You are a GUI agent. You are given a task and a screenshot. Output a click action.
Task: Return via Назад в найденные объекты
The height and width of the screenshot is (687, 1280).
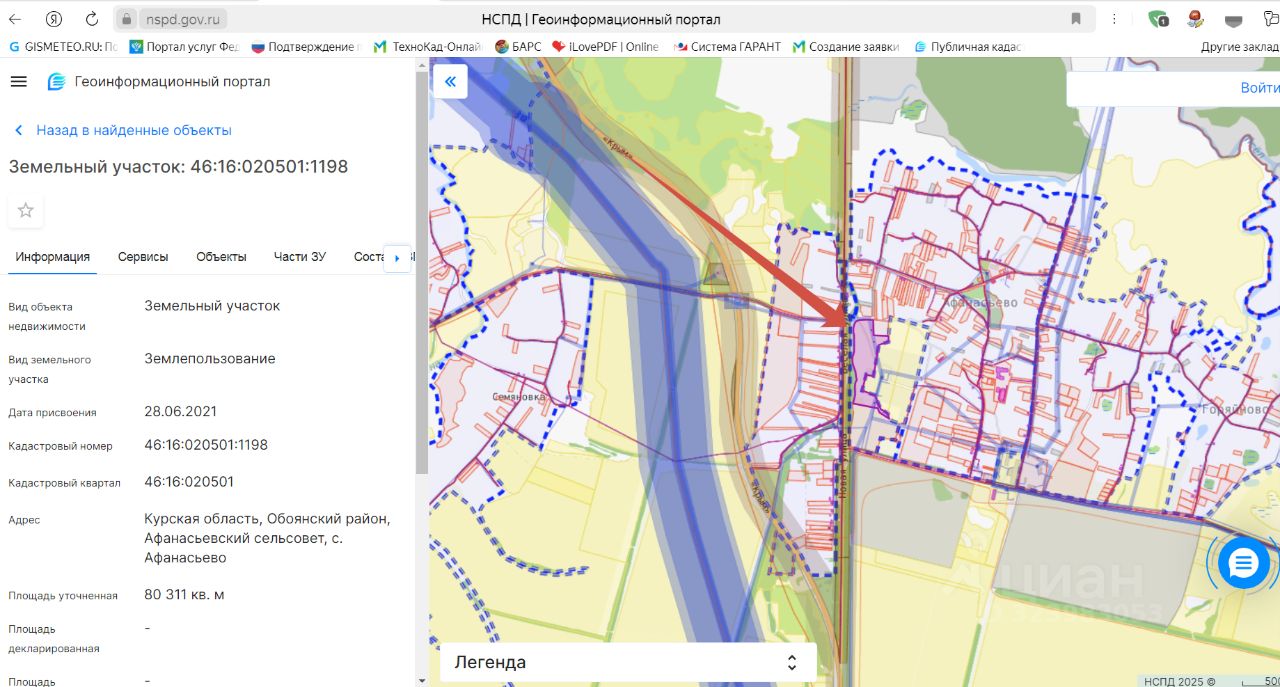122,130
